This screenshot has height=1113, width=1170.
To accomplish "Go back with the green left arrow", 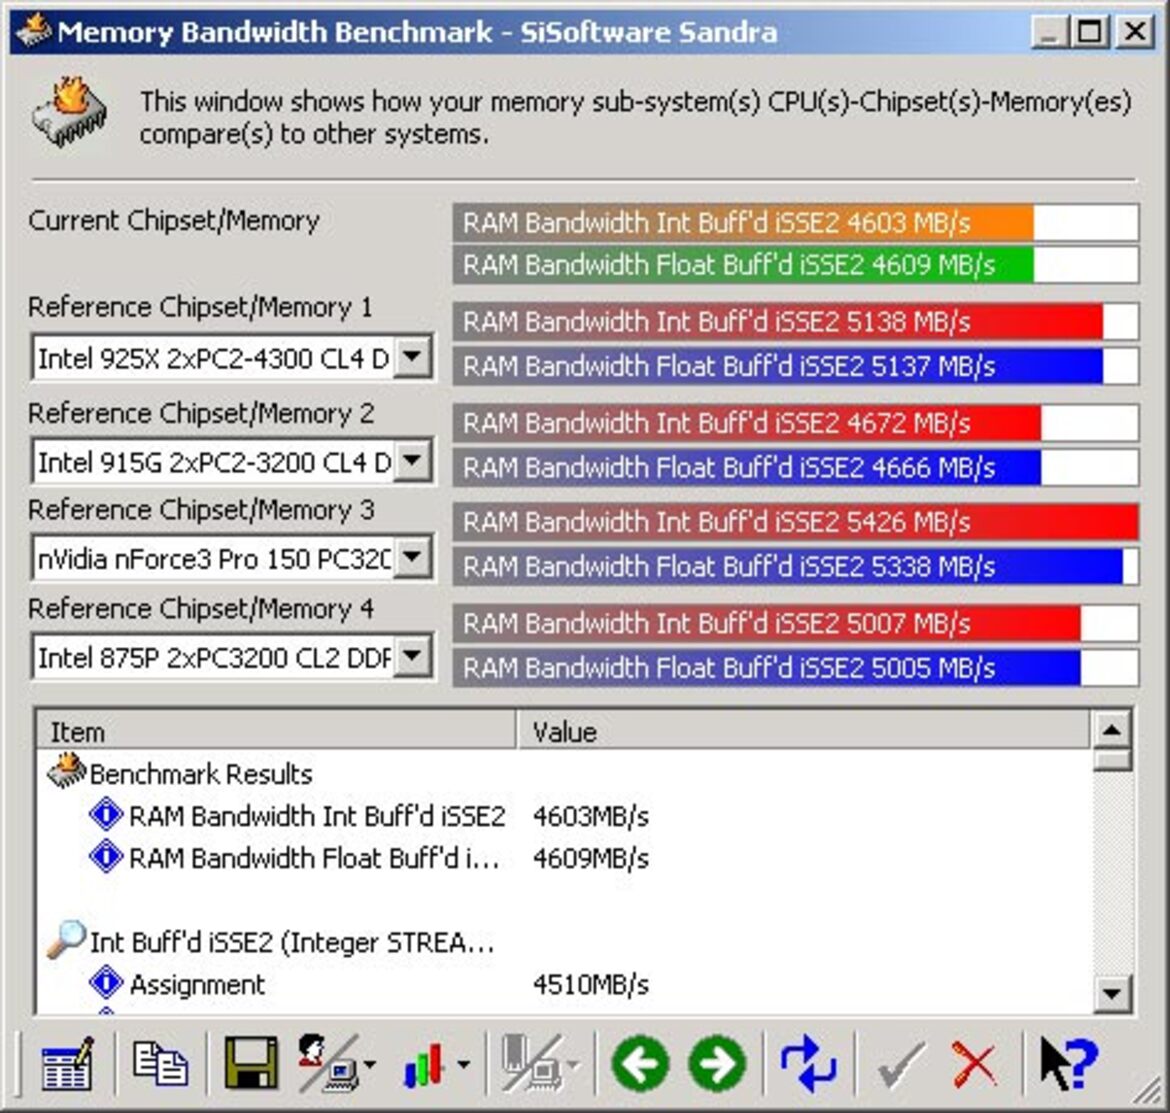I will tap(639, 1064).
